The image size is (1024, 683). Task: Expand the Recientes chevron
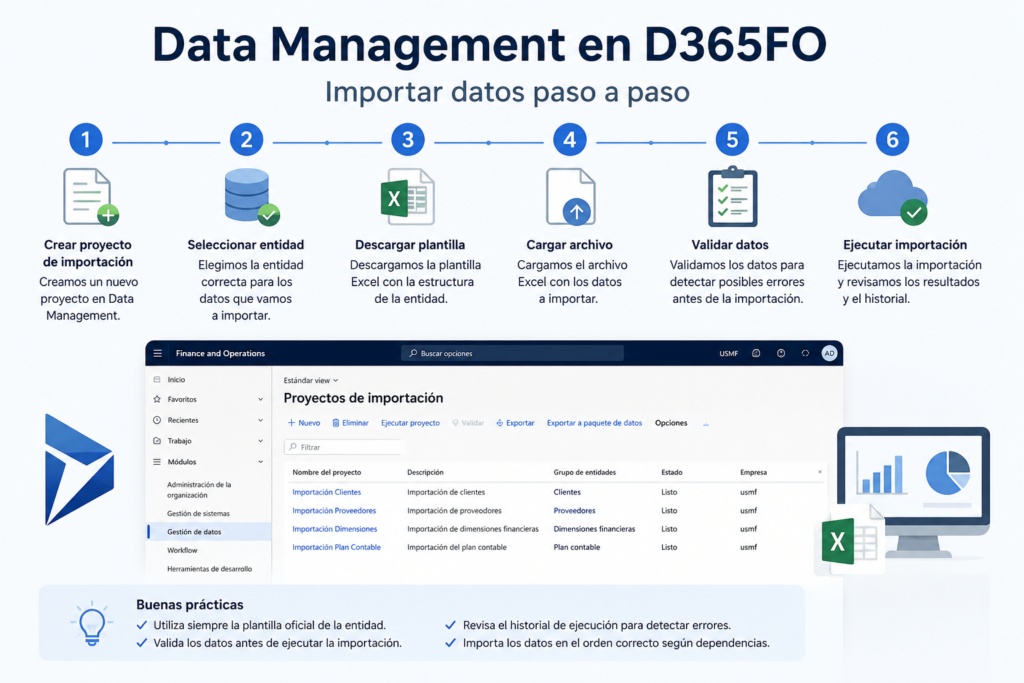261,420
